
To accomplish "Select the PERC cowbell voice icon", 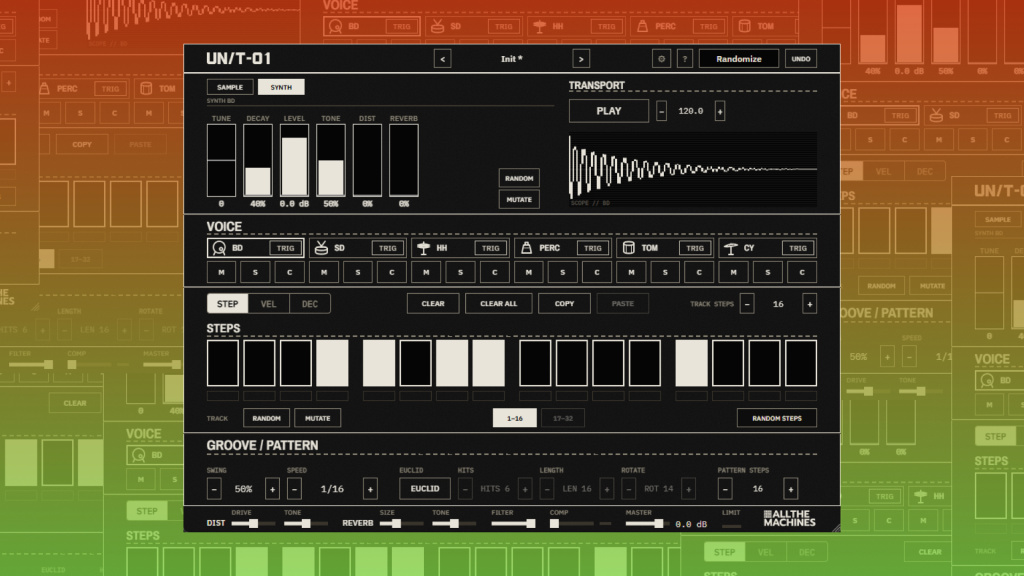I will pyautogui.click(x=526, y=248).
